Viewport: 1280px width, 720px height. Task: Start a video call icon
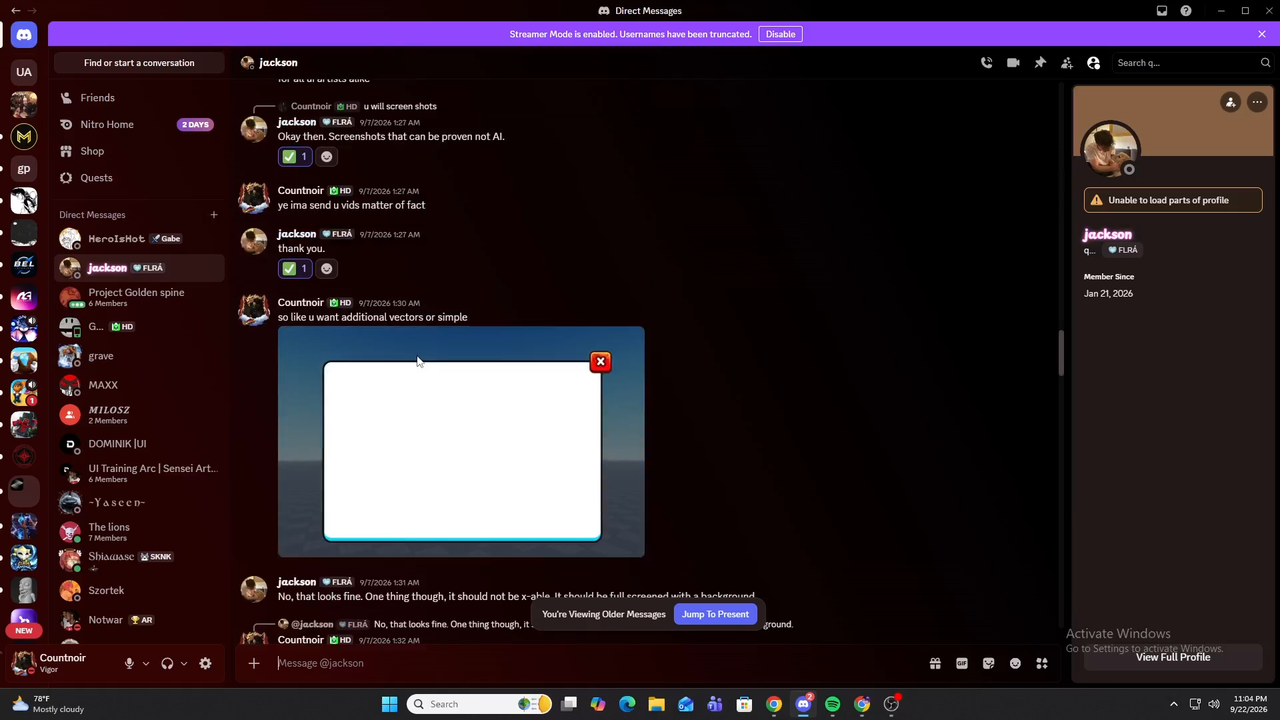1013,63
